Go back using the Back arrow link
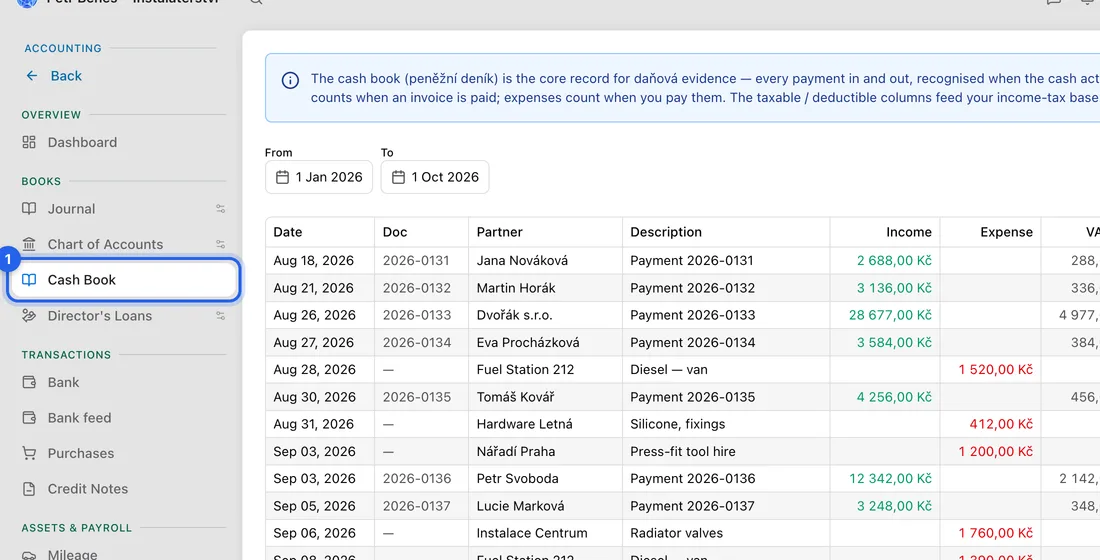The width and height of the screenshot is (1100, 560). [x=54, y=76]
